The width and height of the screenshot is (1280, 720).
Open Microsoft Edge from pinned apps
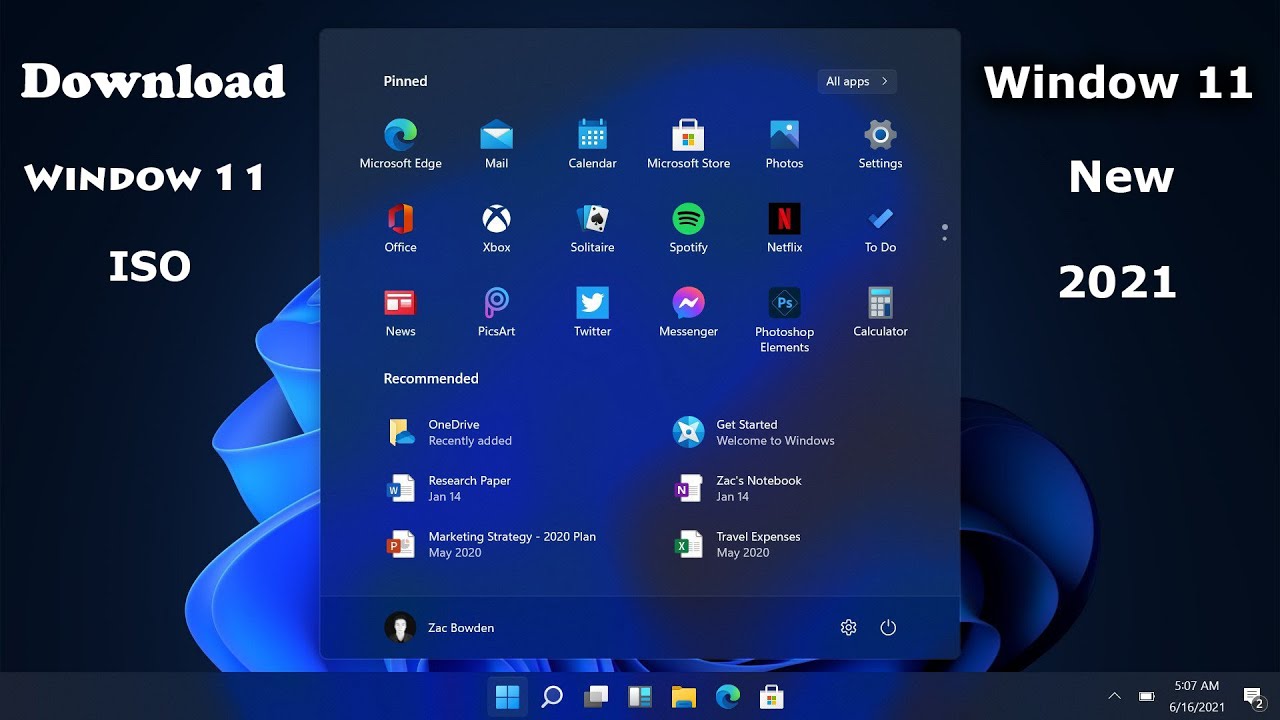400,144
